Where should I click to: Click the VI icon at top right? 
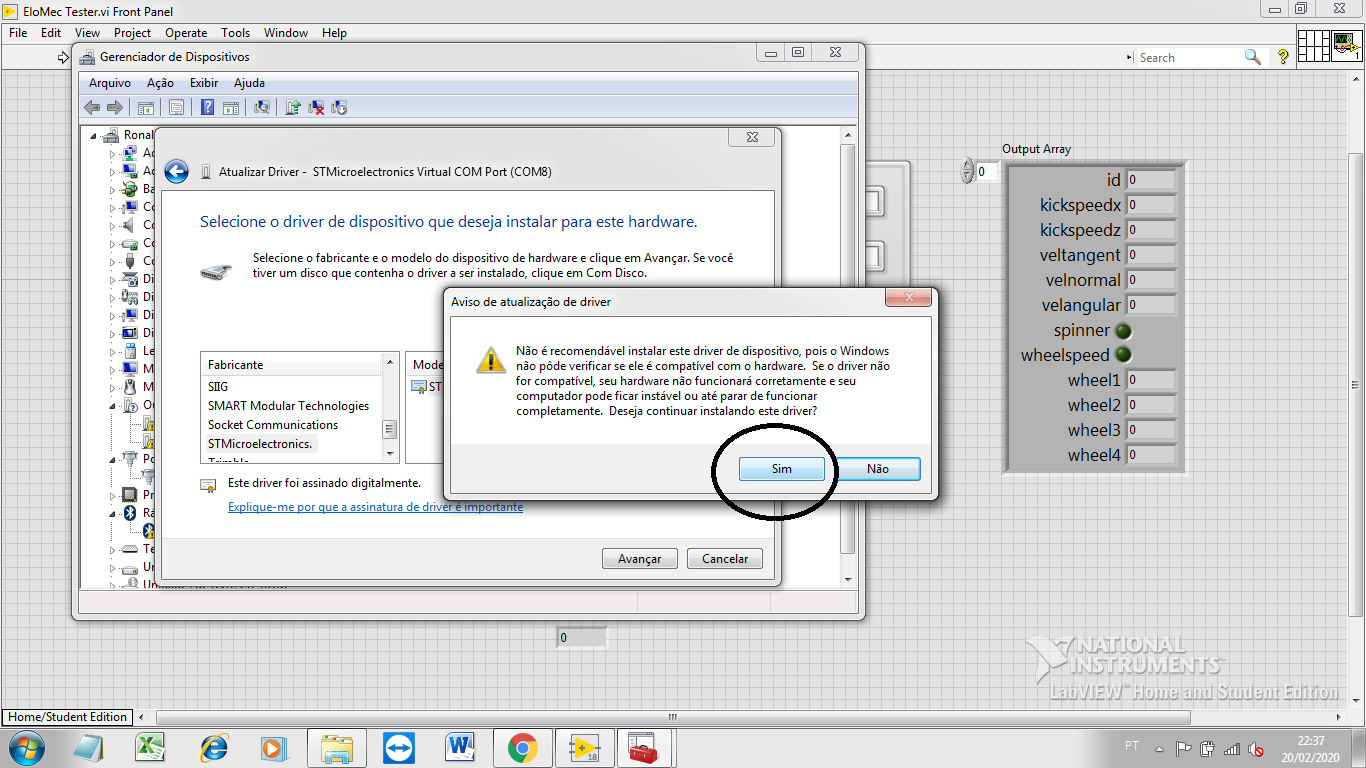pos(1346,46)
